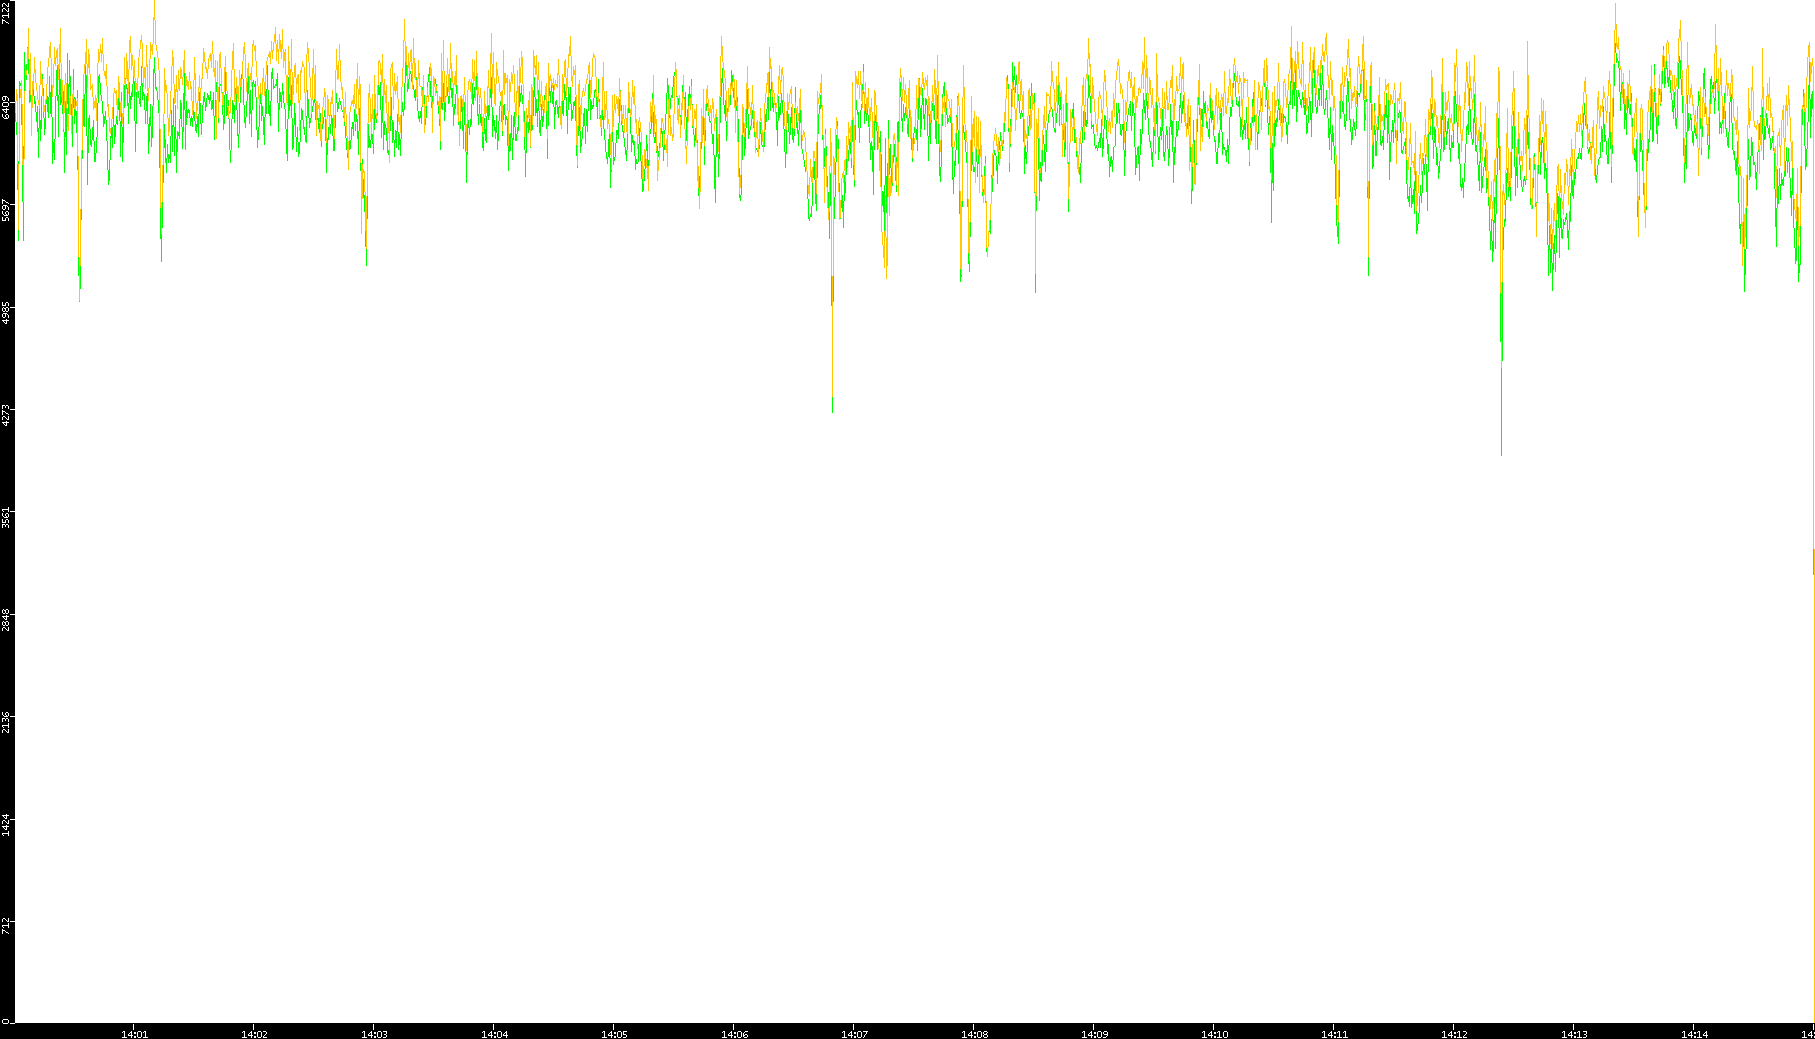Select the 14:06 time tick label
Image resolution: width=1815 pixels, height=1039 pixels.
[x=734, y=1034]
